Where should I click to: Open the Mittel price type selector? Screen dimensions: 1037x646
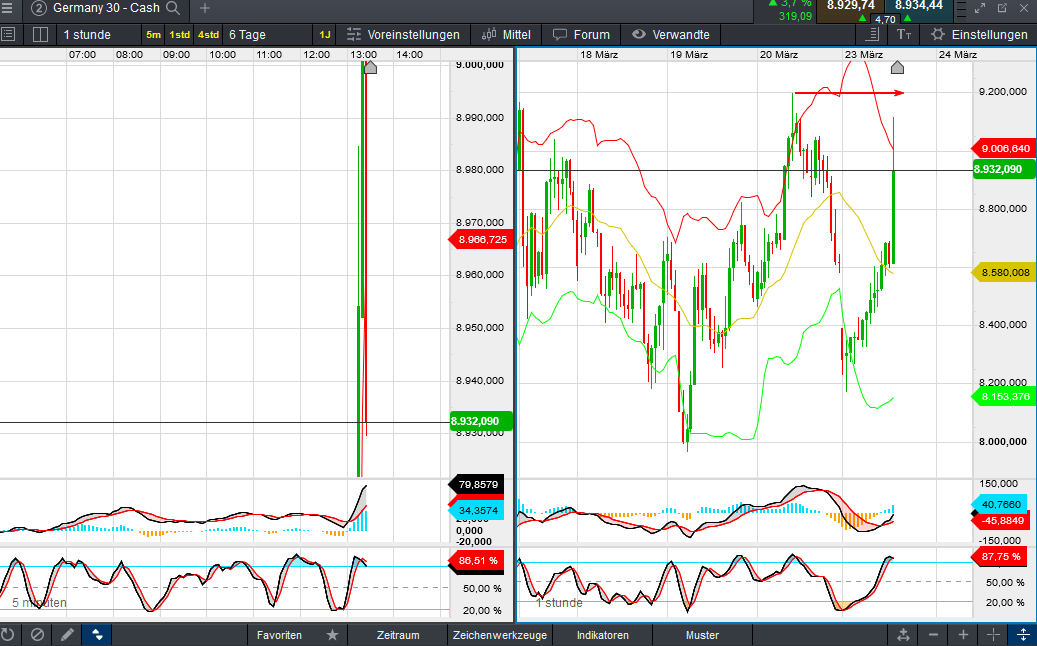pos(506,34)
